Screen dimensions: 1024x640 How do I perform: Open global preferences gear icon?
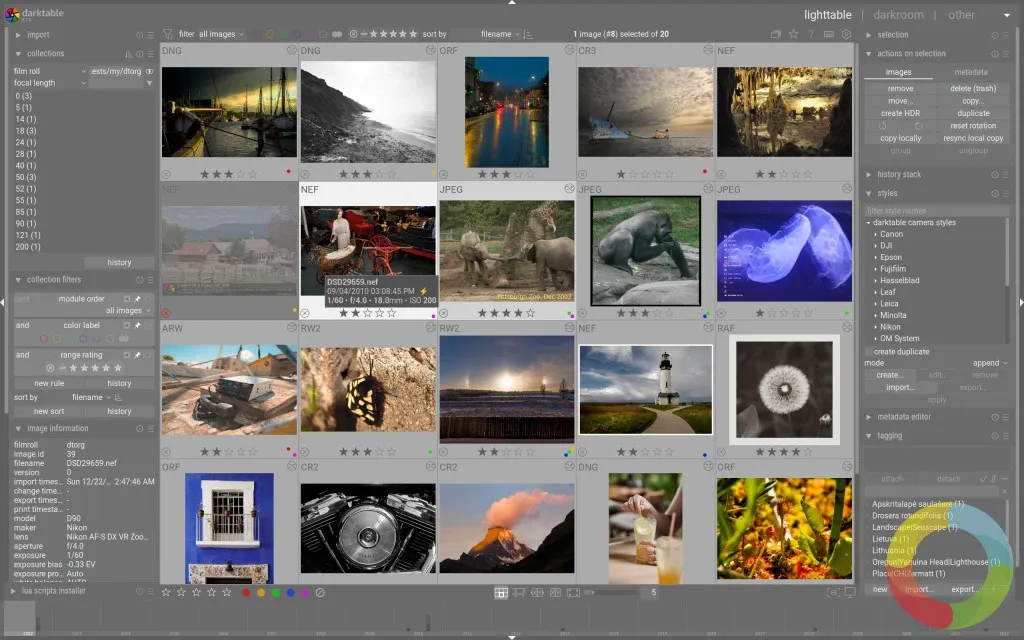click(846, 34)
